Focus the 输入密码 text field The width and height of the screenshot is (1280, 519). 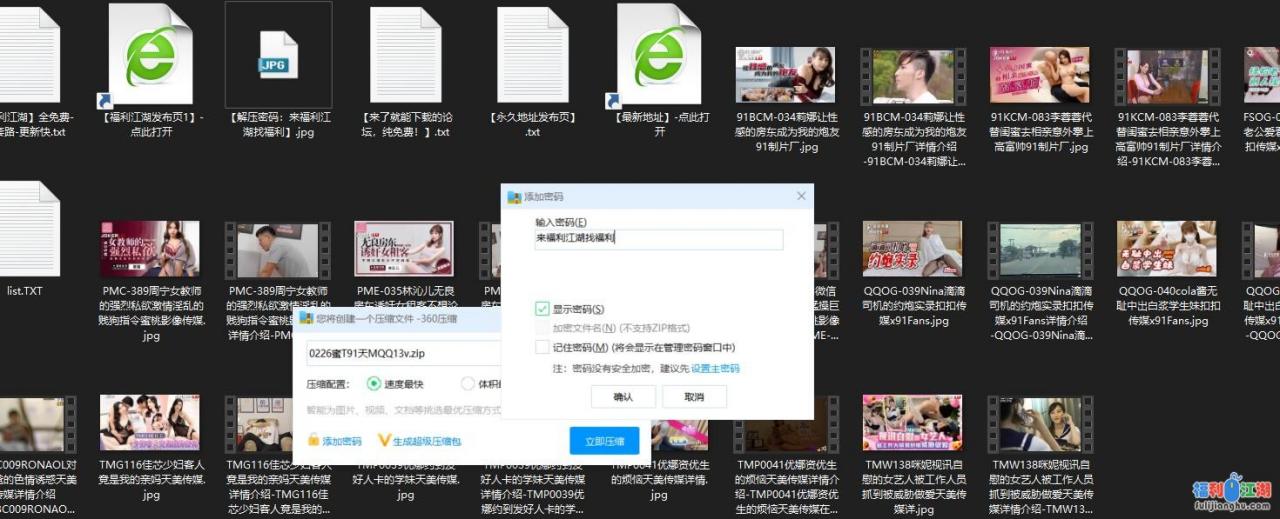(x=658, y=239)
